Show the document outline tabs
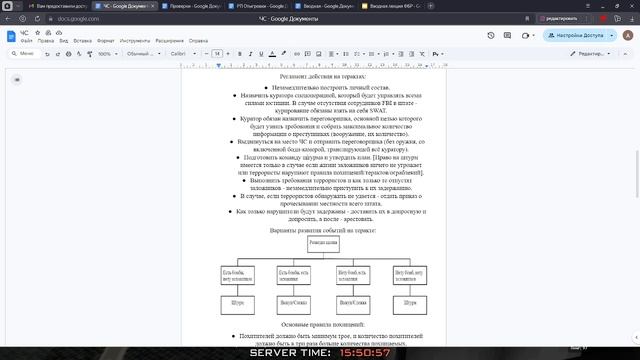The height and width of the screenshot is (360, 640). 17,80
